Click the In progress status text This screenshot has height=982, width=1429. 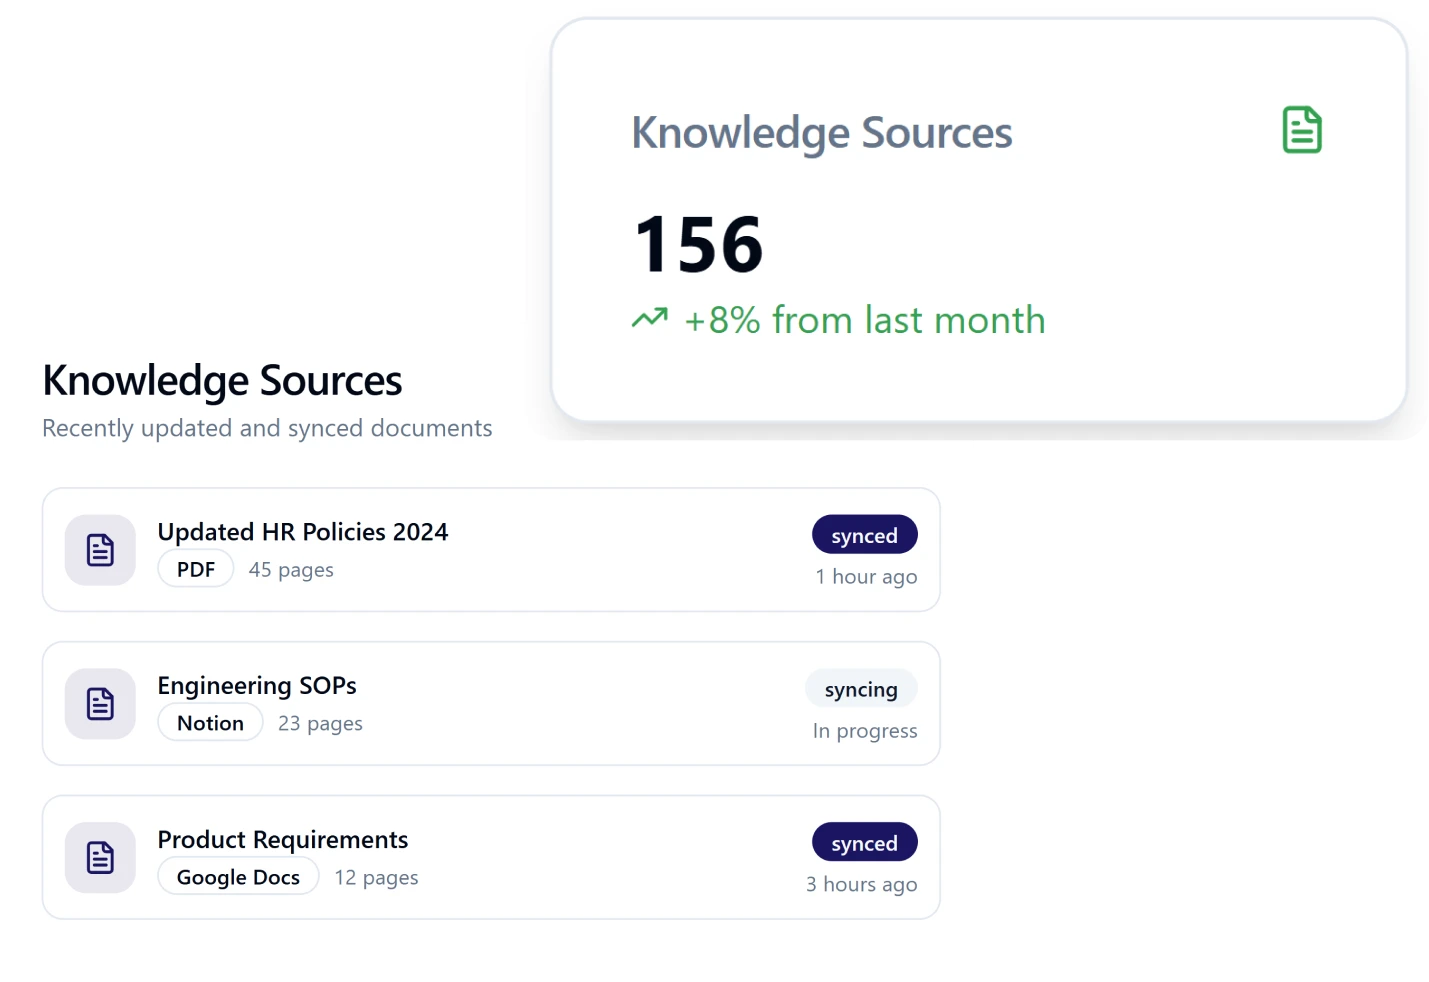click(864, 731)
